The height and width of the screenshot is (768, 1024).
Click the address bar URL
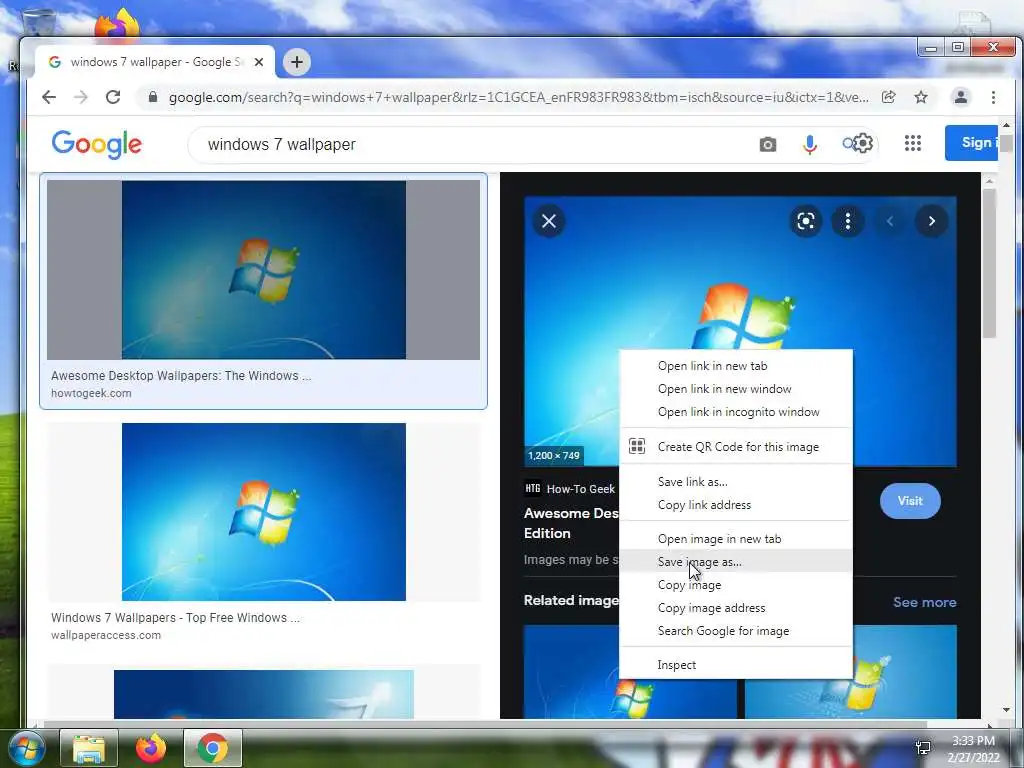[x=519, y=97]
